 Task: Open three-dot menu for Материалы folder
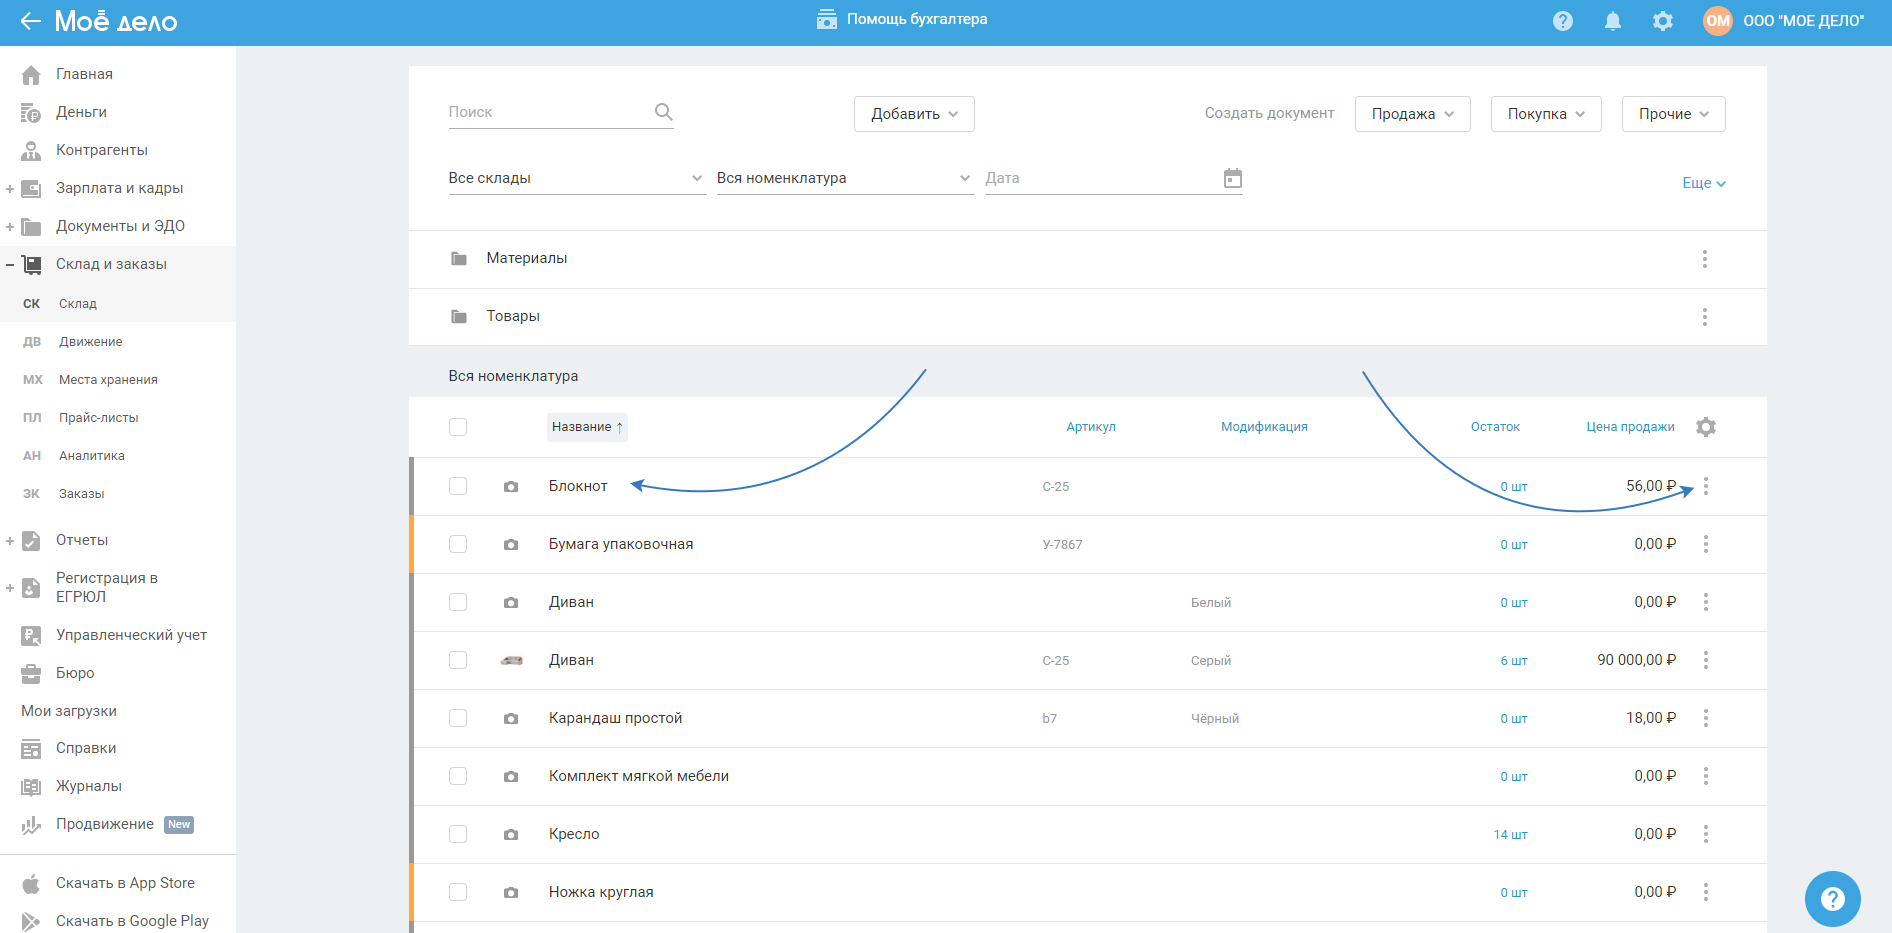tap(1704, 259)
